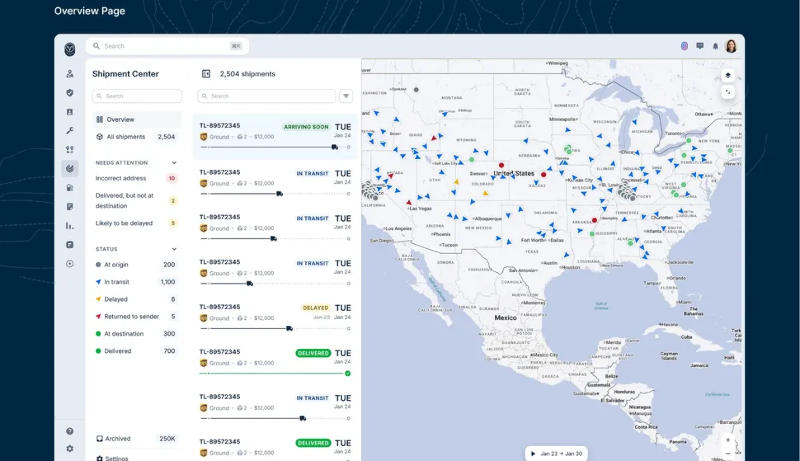Open the shield check rail icon

[x=70, y=93]
